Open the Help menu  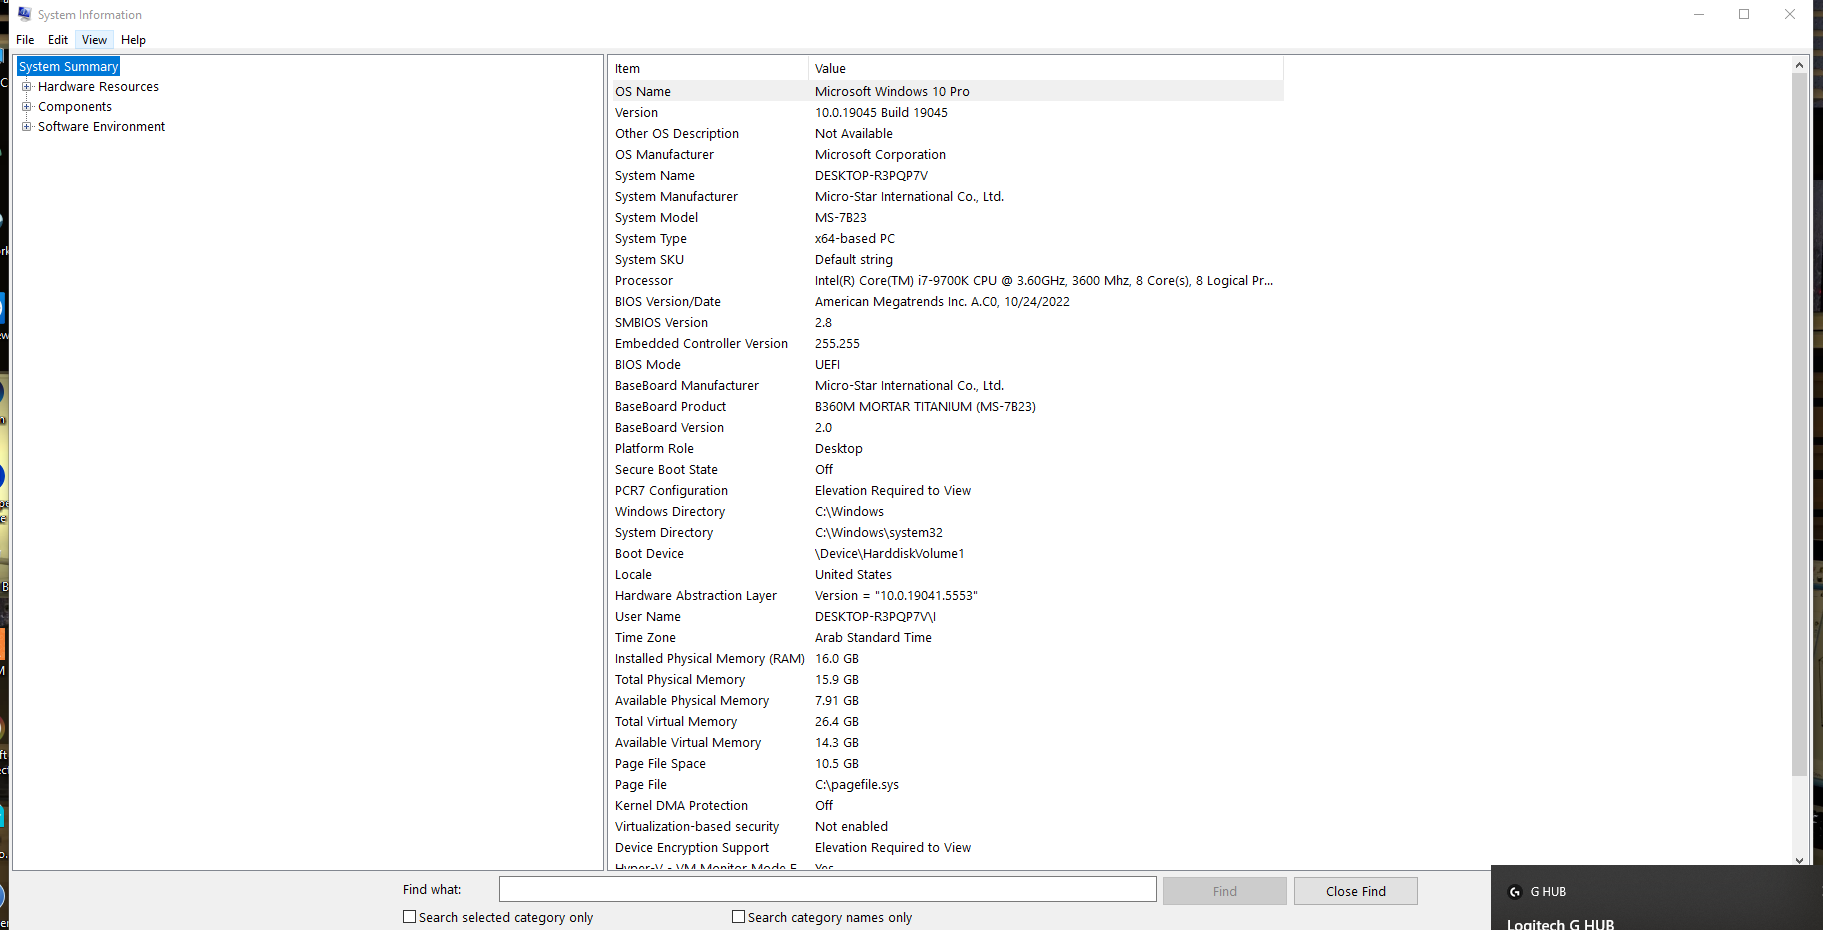point(133,40)
